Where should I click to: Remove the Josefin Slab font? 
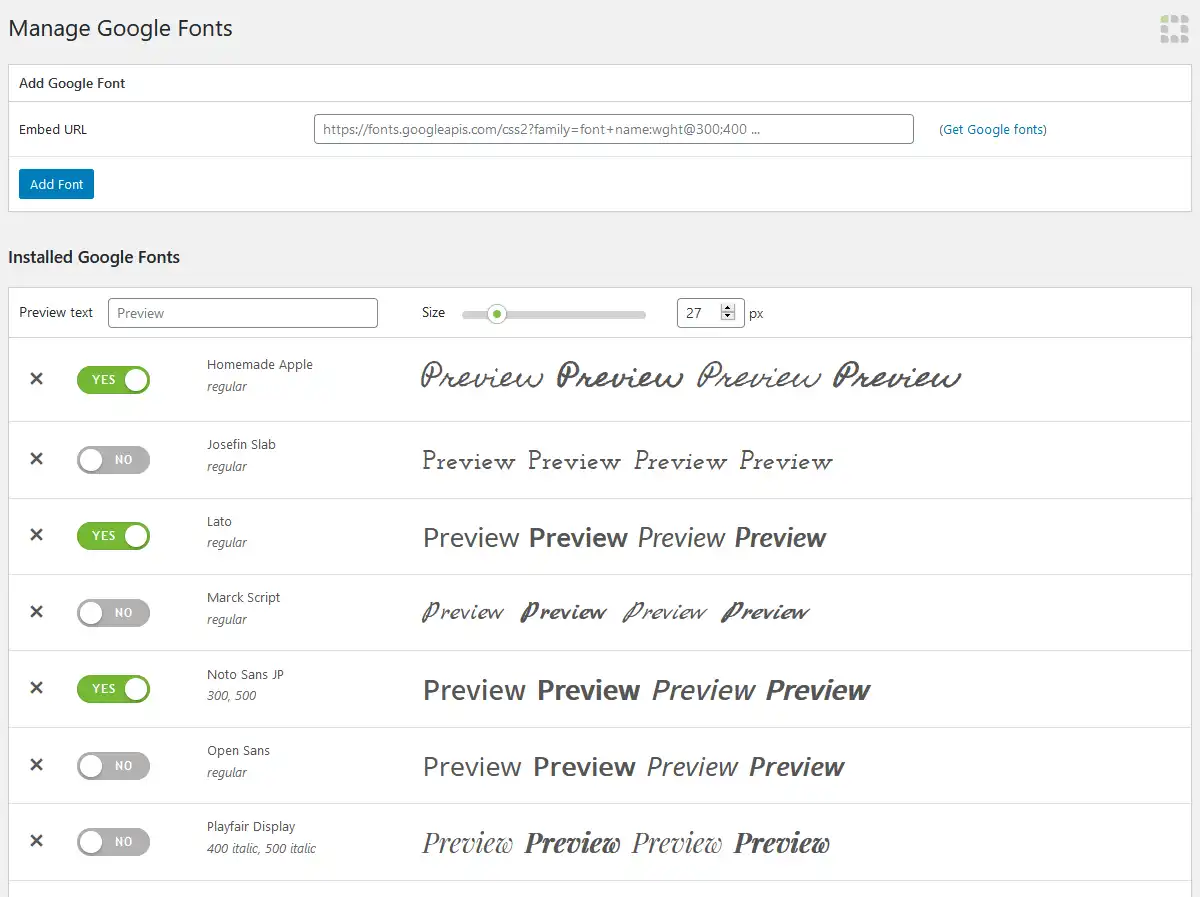[x=36, y=460]
